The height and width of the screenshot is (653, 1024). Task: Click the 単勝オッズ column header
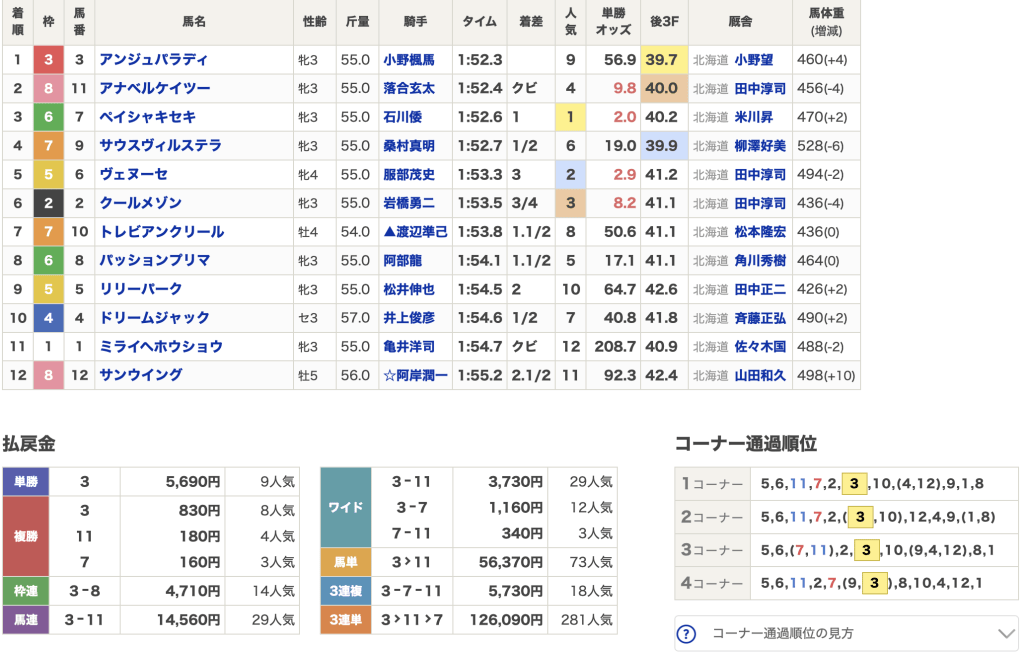tap(613, 22)
